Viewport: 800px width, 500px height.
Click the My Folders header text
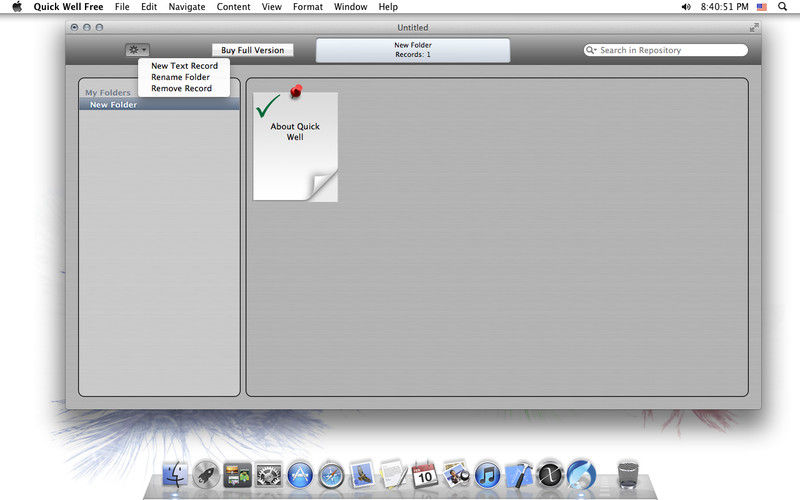point(108,92)
